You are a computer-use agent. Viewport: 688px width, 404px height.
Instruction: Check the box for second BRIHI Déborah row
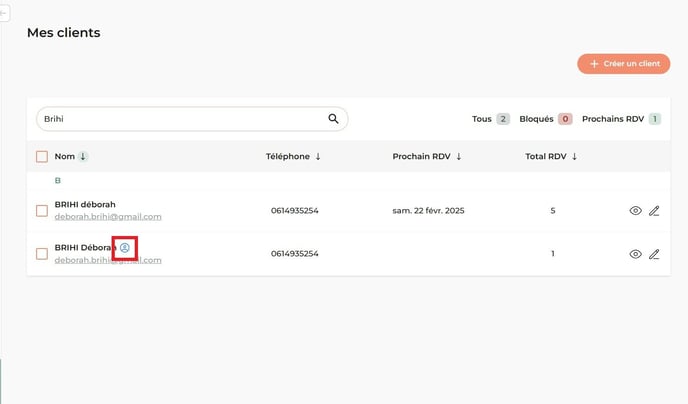click(x=42, y=254)
